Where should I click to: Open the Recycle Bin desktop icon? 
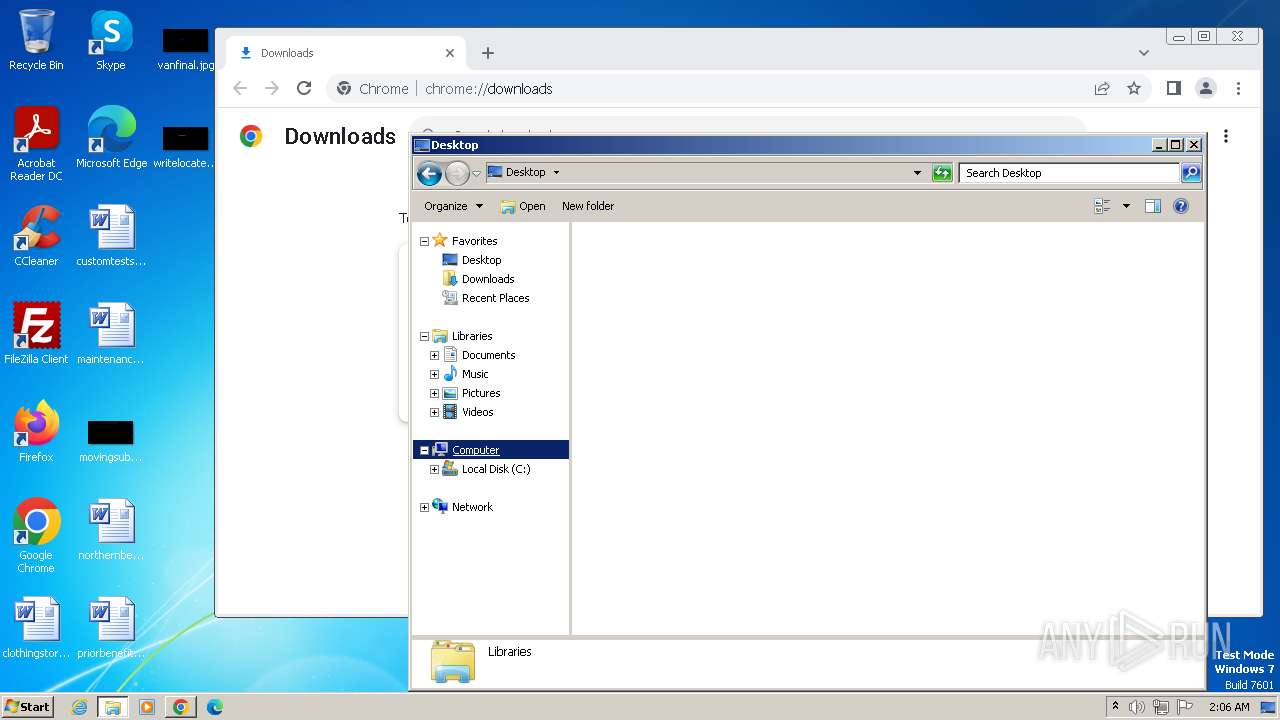[36, 40]
